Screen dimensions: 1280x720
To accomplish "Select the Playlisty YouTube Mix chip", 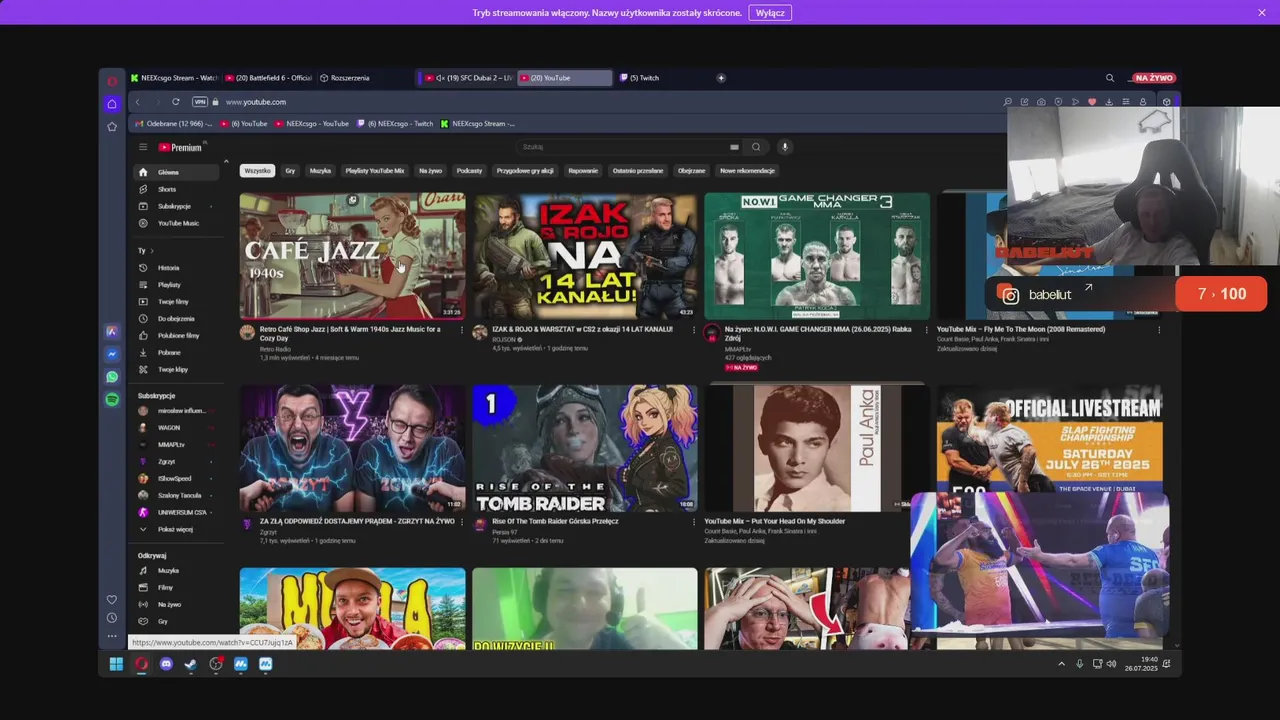I will point(375,171).
